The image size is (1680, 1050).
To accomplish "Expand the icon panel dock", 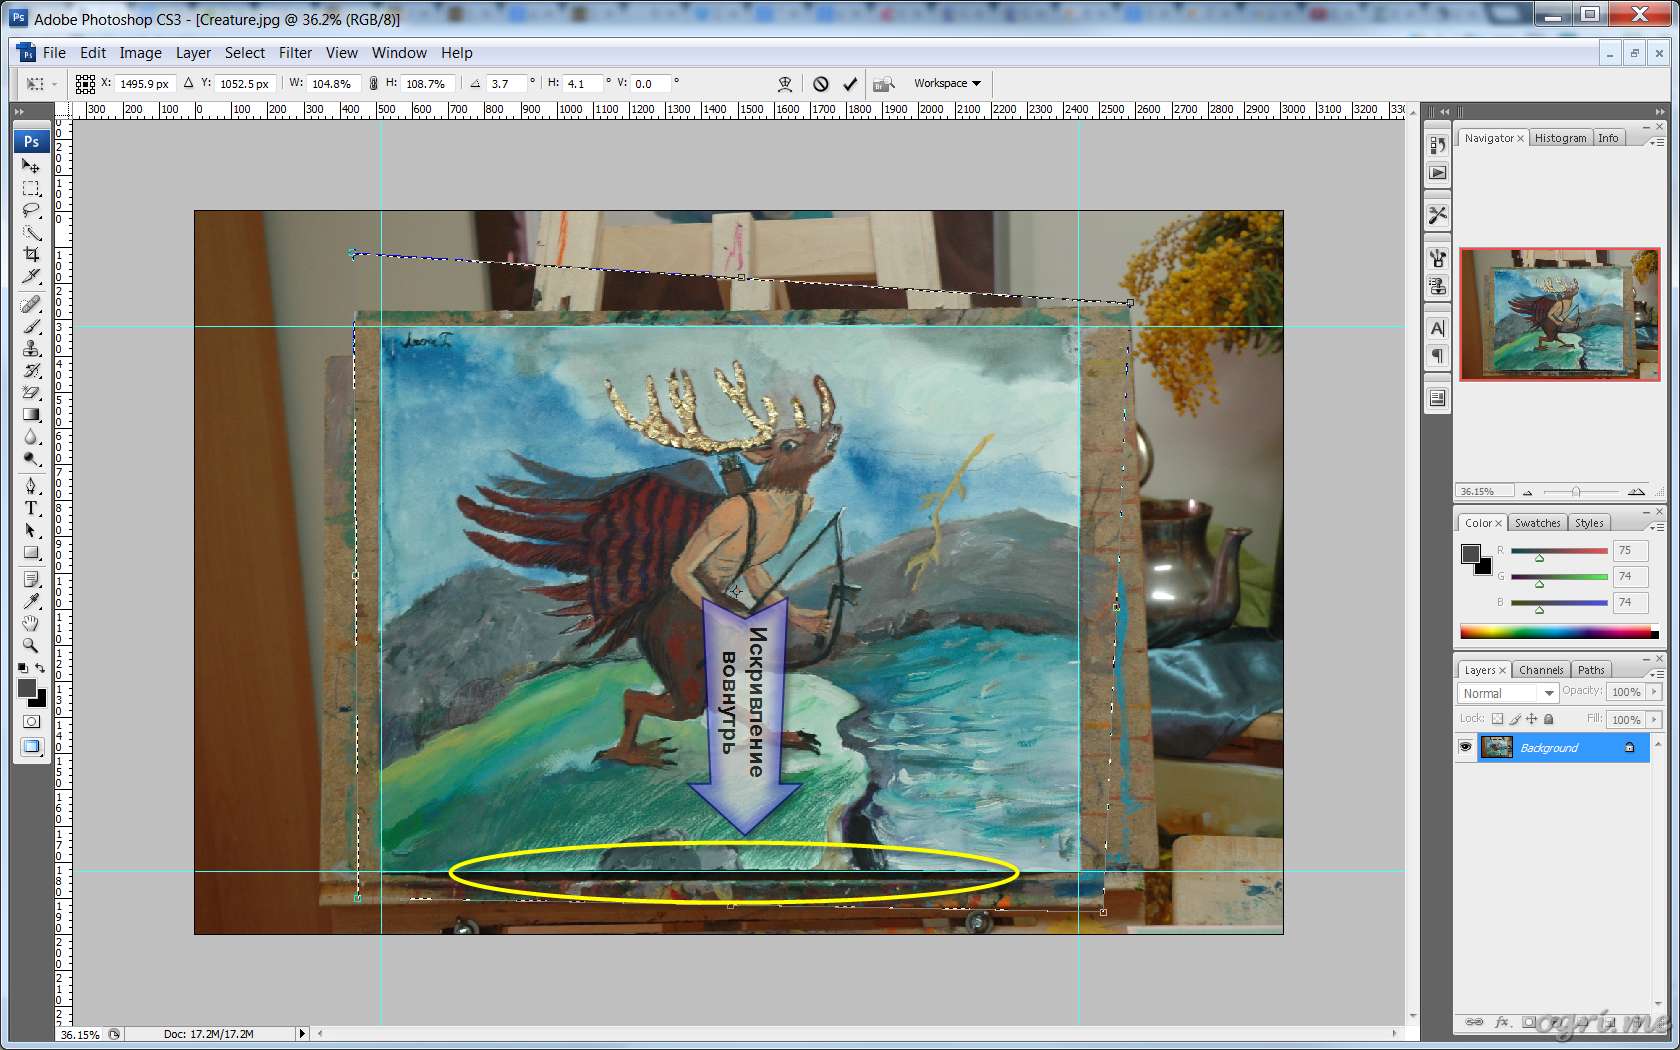I will (x=1444, y=111).
